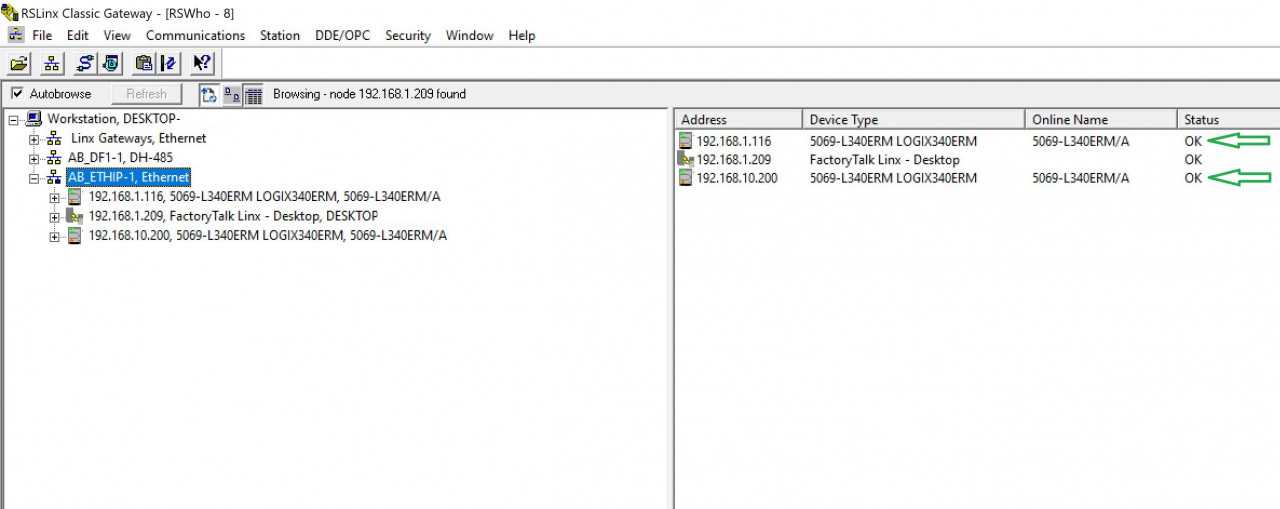
Task: Switch to details list view
Action: point(253,94)
